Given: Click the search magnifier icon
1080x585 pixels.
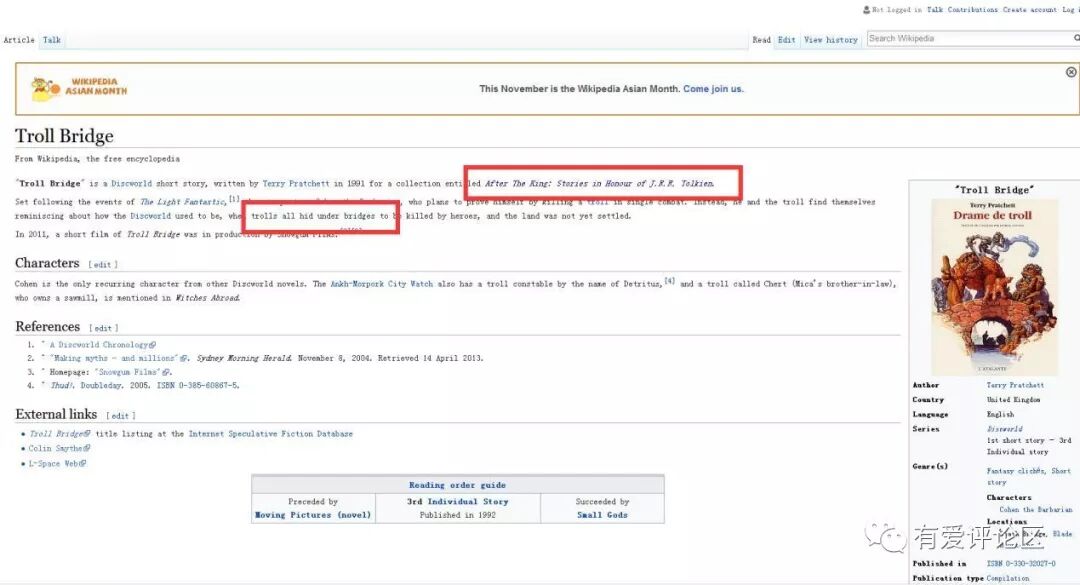Looking at the screenshot, I should point(1077,39).
